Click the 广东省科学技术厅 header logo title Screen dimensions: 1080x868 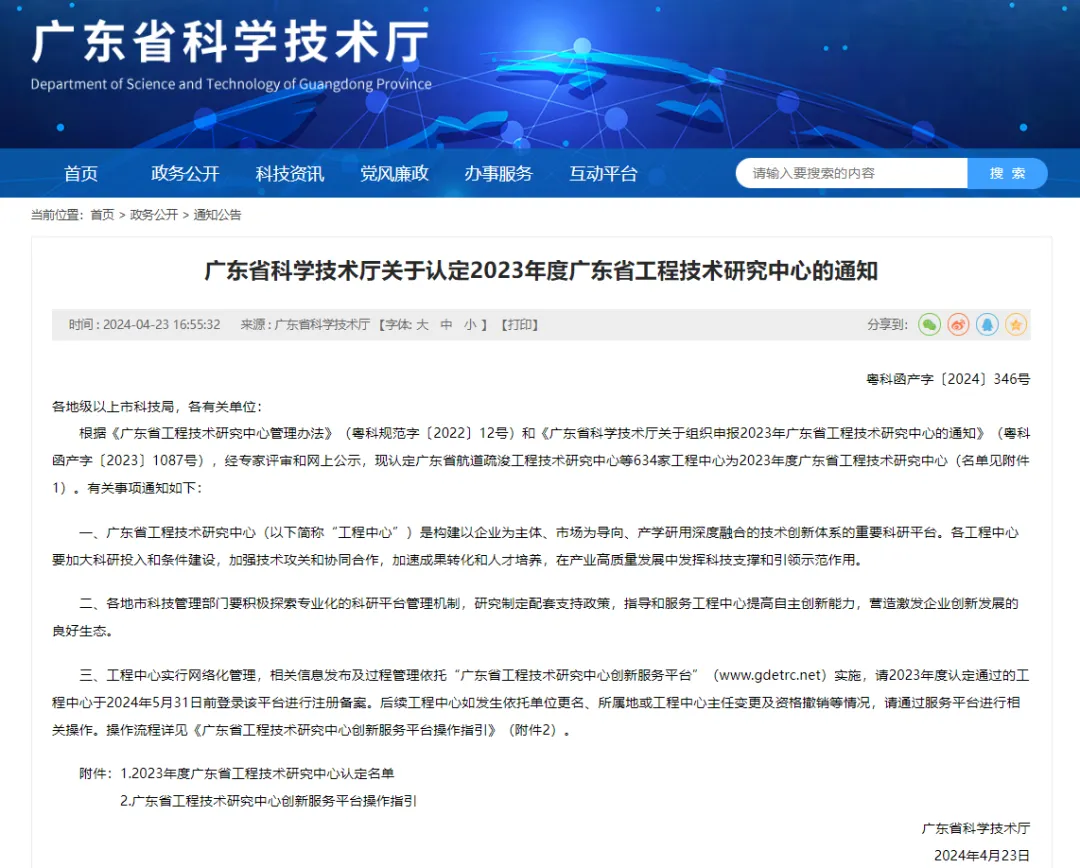point(231,42)
